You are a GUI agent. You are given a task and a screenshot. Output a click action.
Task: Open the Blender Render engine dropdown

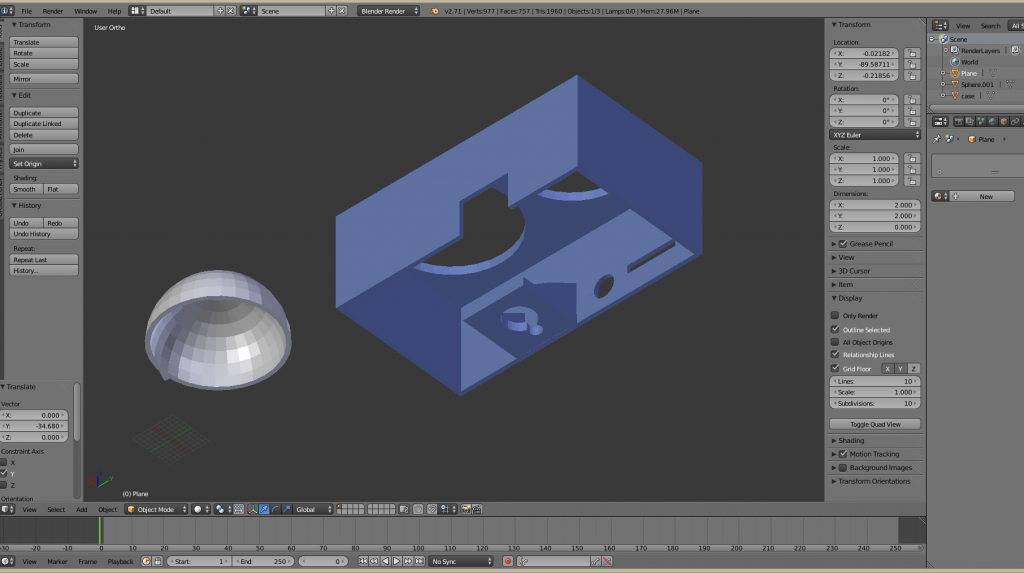[x=388, y=11]
